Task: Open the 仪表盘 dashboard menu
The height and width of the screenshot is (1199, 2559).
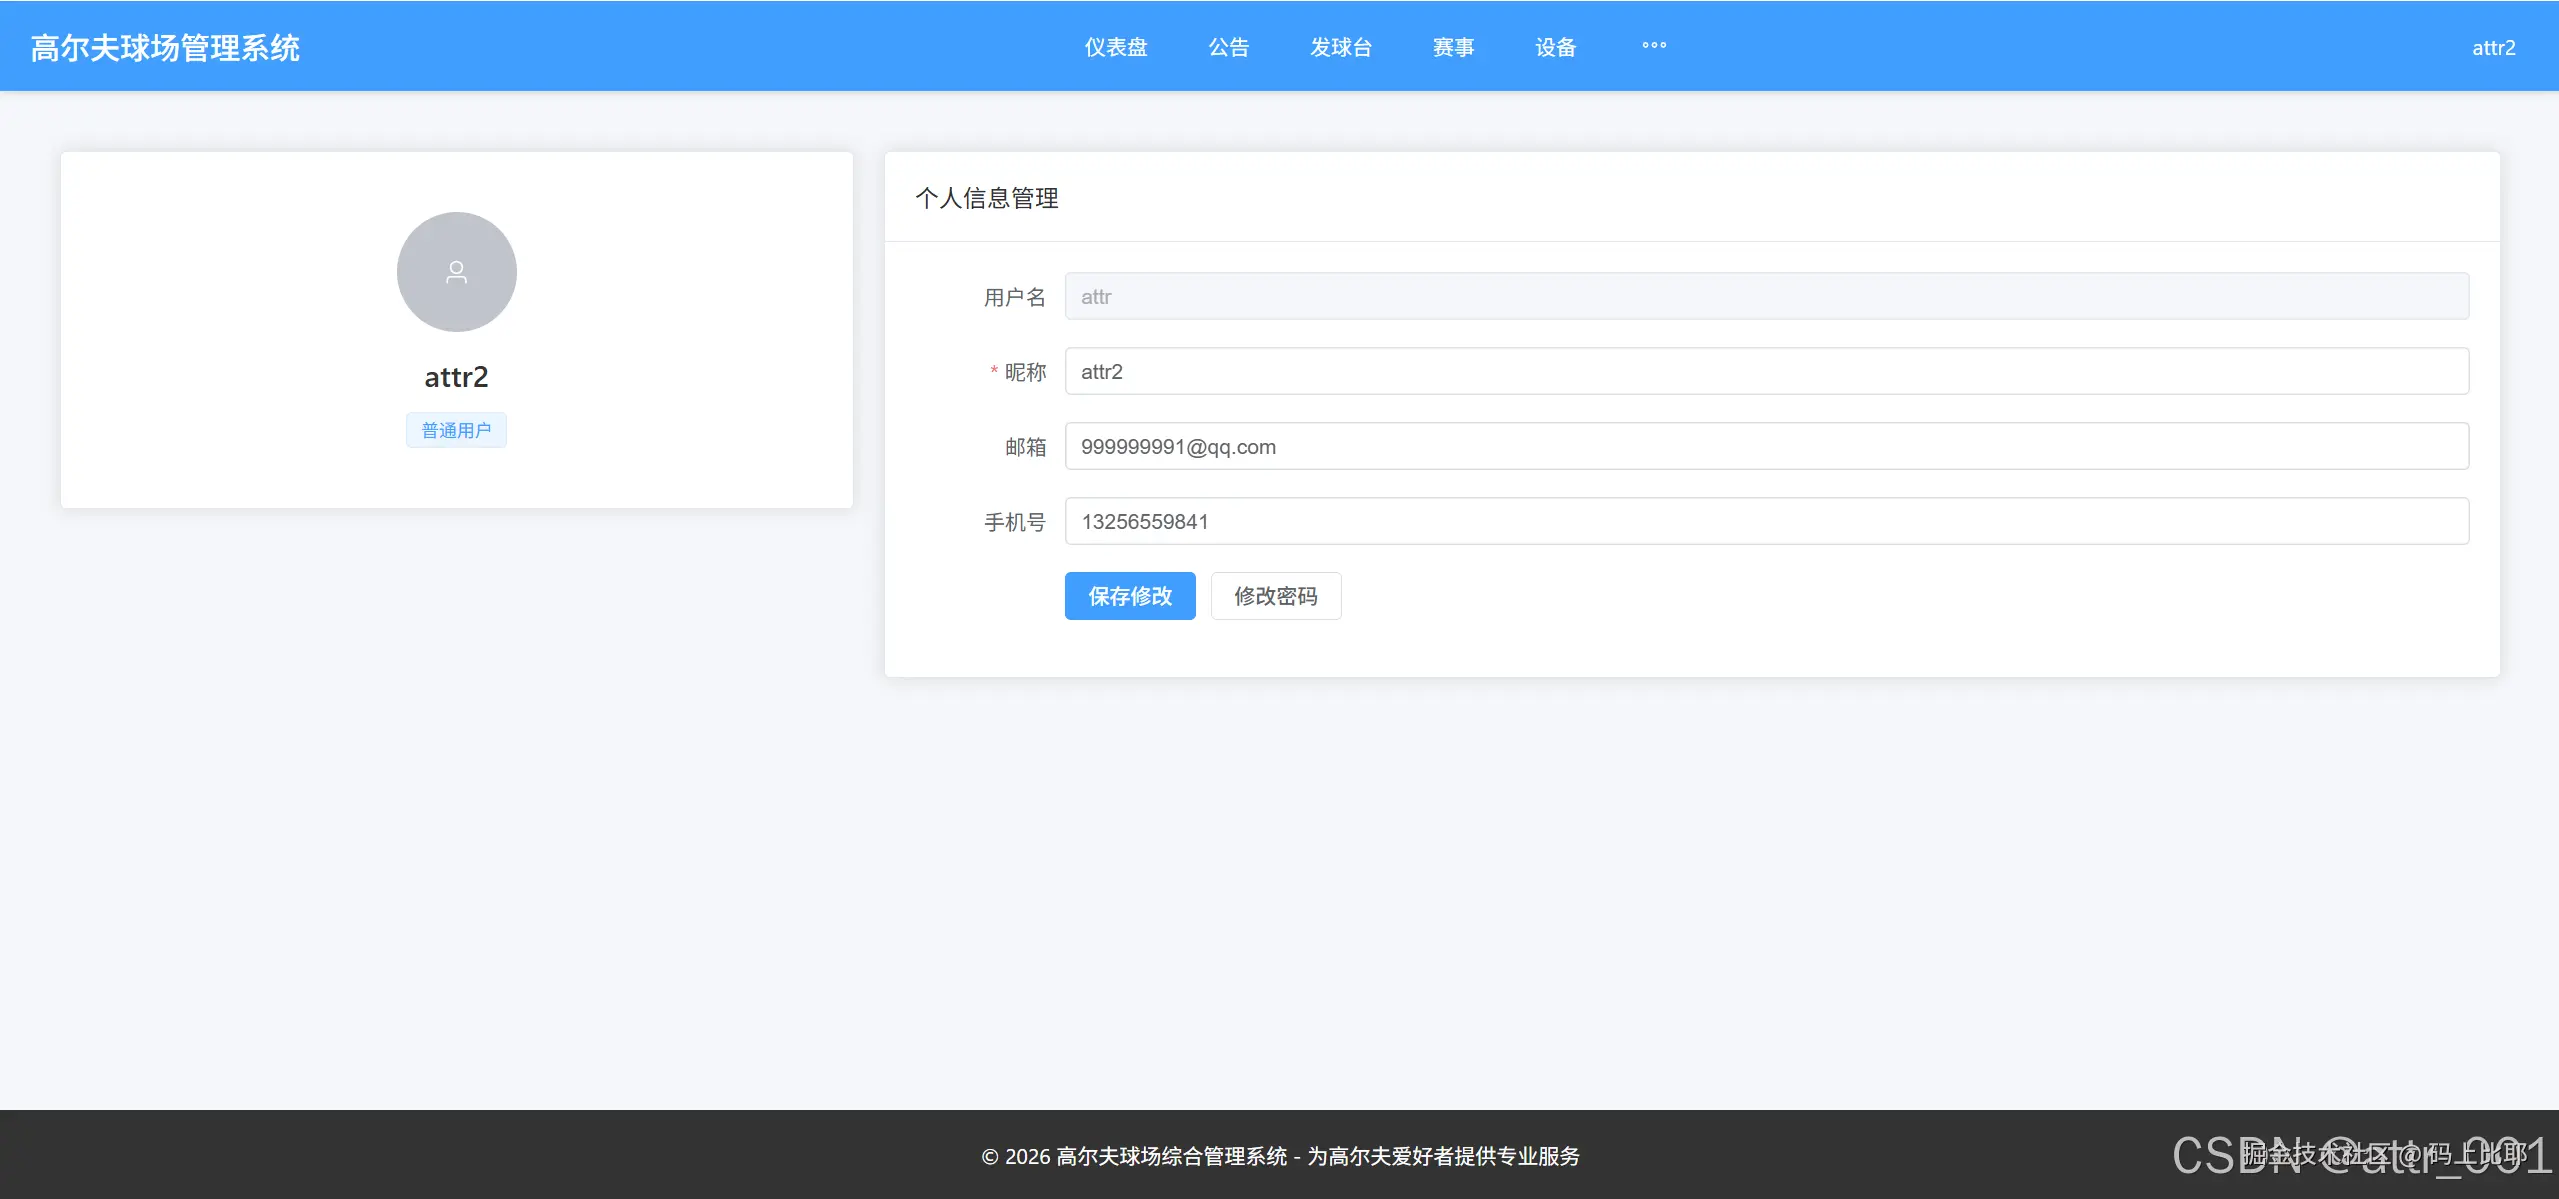Action: pyautogui.click(x=1116, y=47)
